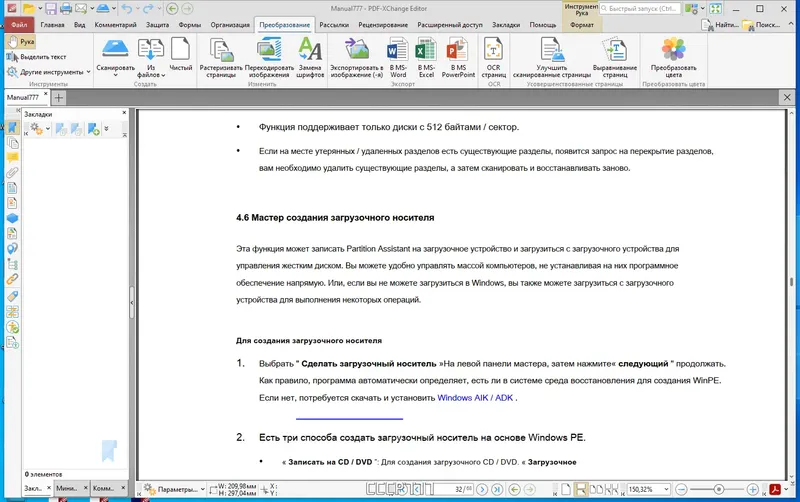Export to В MS PowerPoint
The height and width of the screenshot is (502, 800).
[458, 58]
